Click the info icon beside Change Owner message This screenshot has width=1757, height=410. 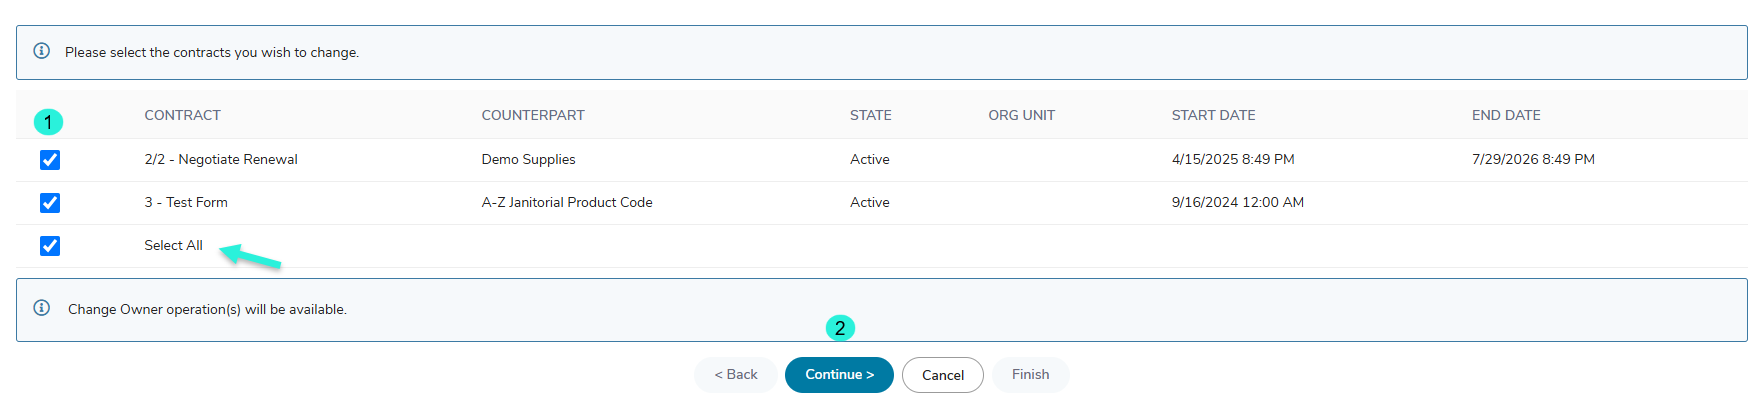[x=42, y=308]
